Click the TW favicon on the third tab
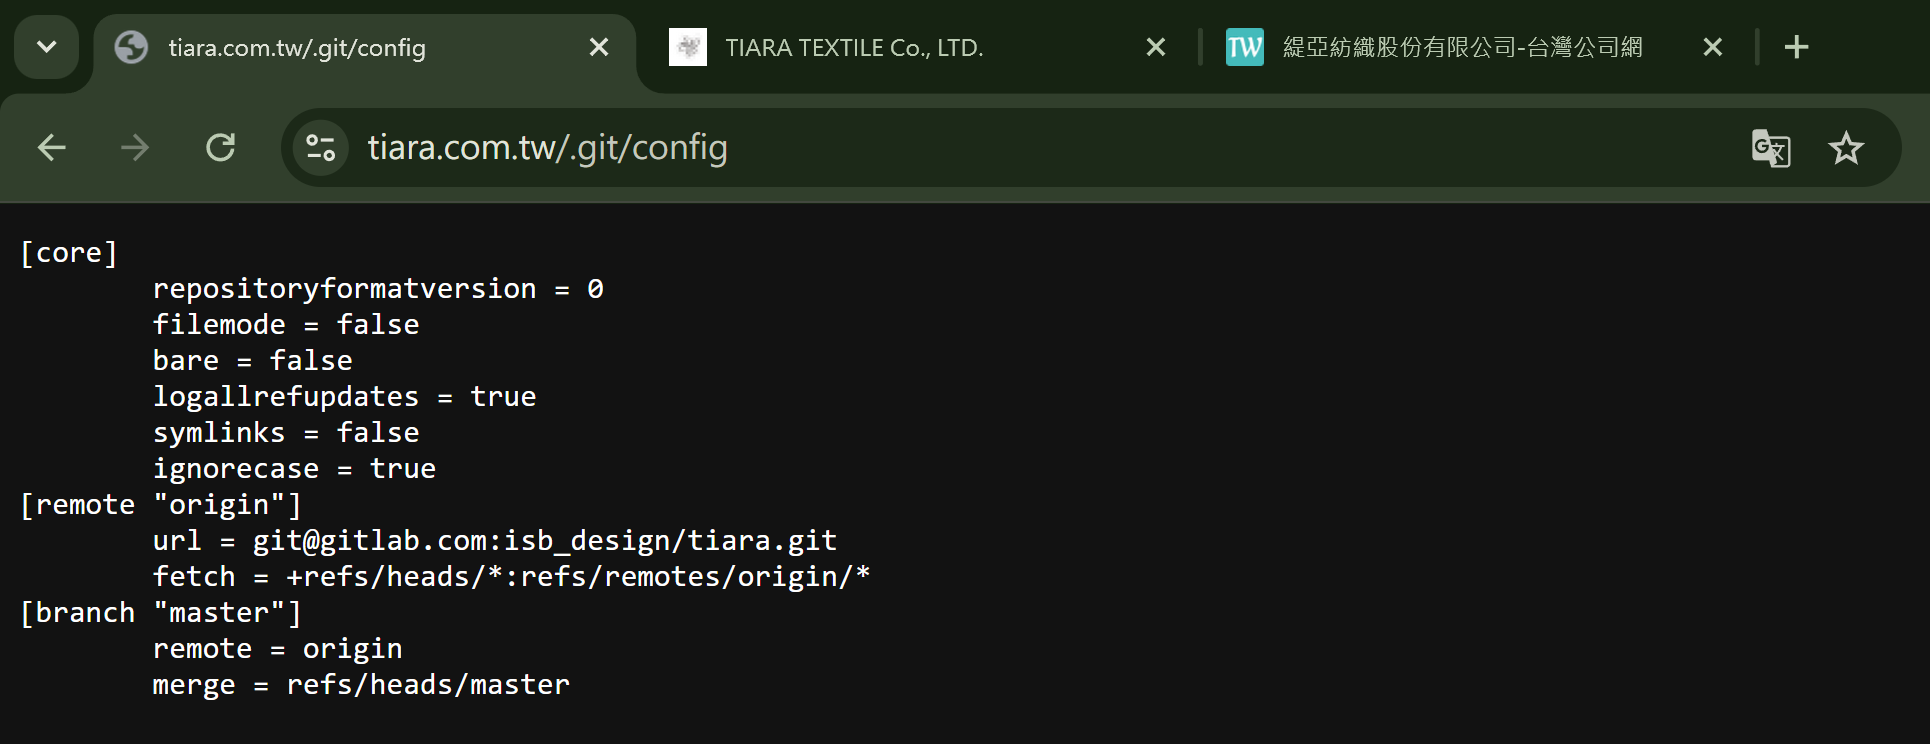The height and width of the screenshot is (744, 1930). pyautogui.click(x=1245, y=47)
